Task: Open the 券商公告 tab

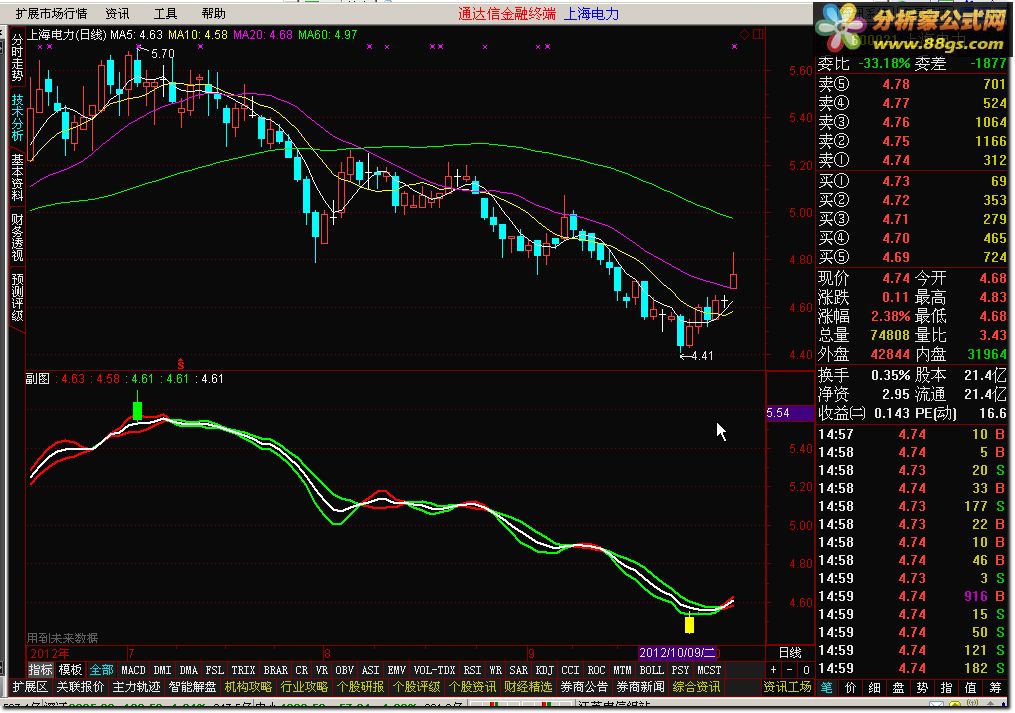Action: point(585,687)
